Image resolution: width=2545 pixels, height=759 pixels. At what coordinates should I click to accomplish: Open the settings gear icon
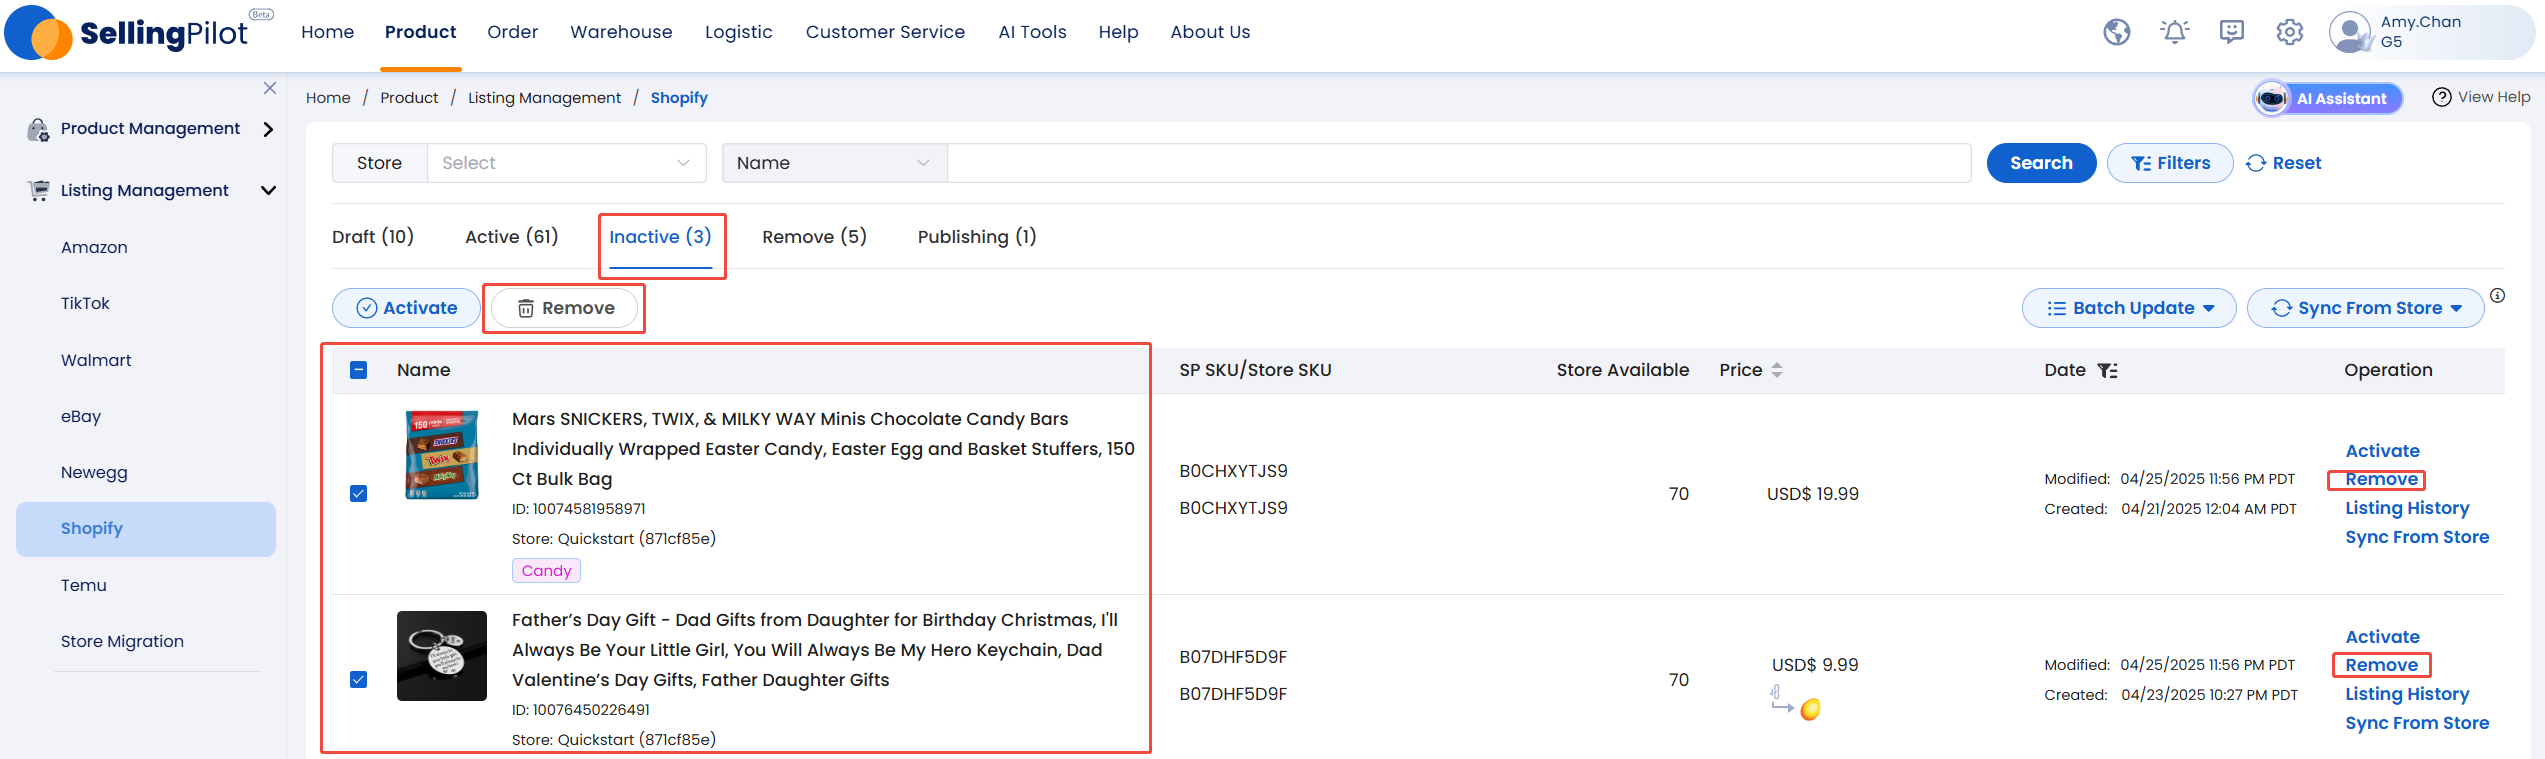tap(2289, 32)
